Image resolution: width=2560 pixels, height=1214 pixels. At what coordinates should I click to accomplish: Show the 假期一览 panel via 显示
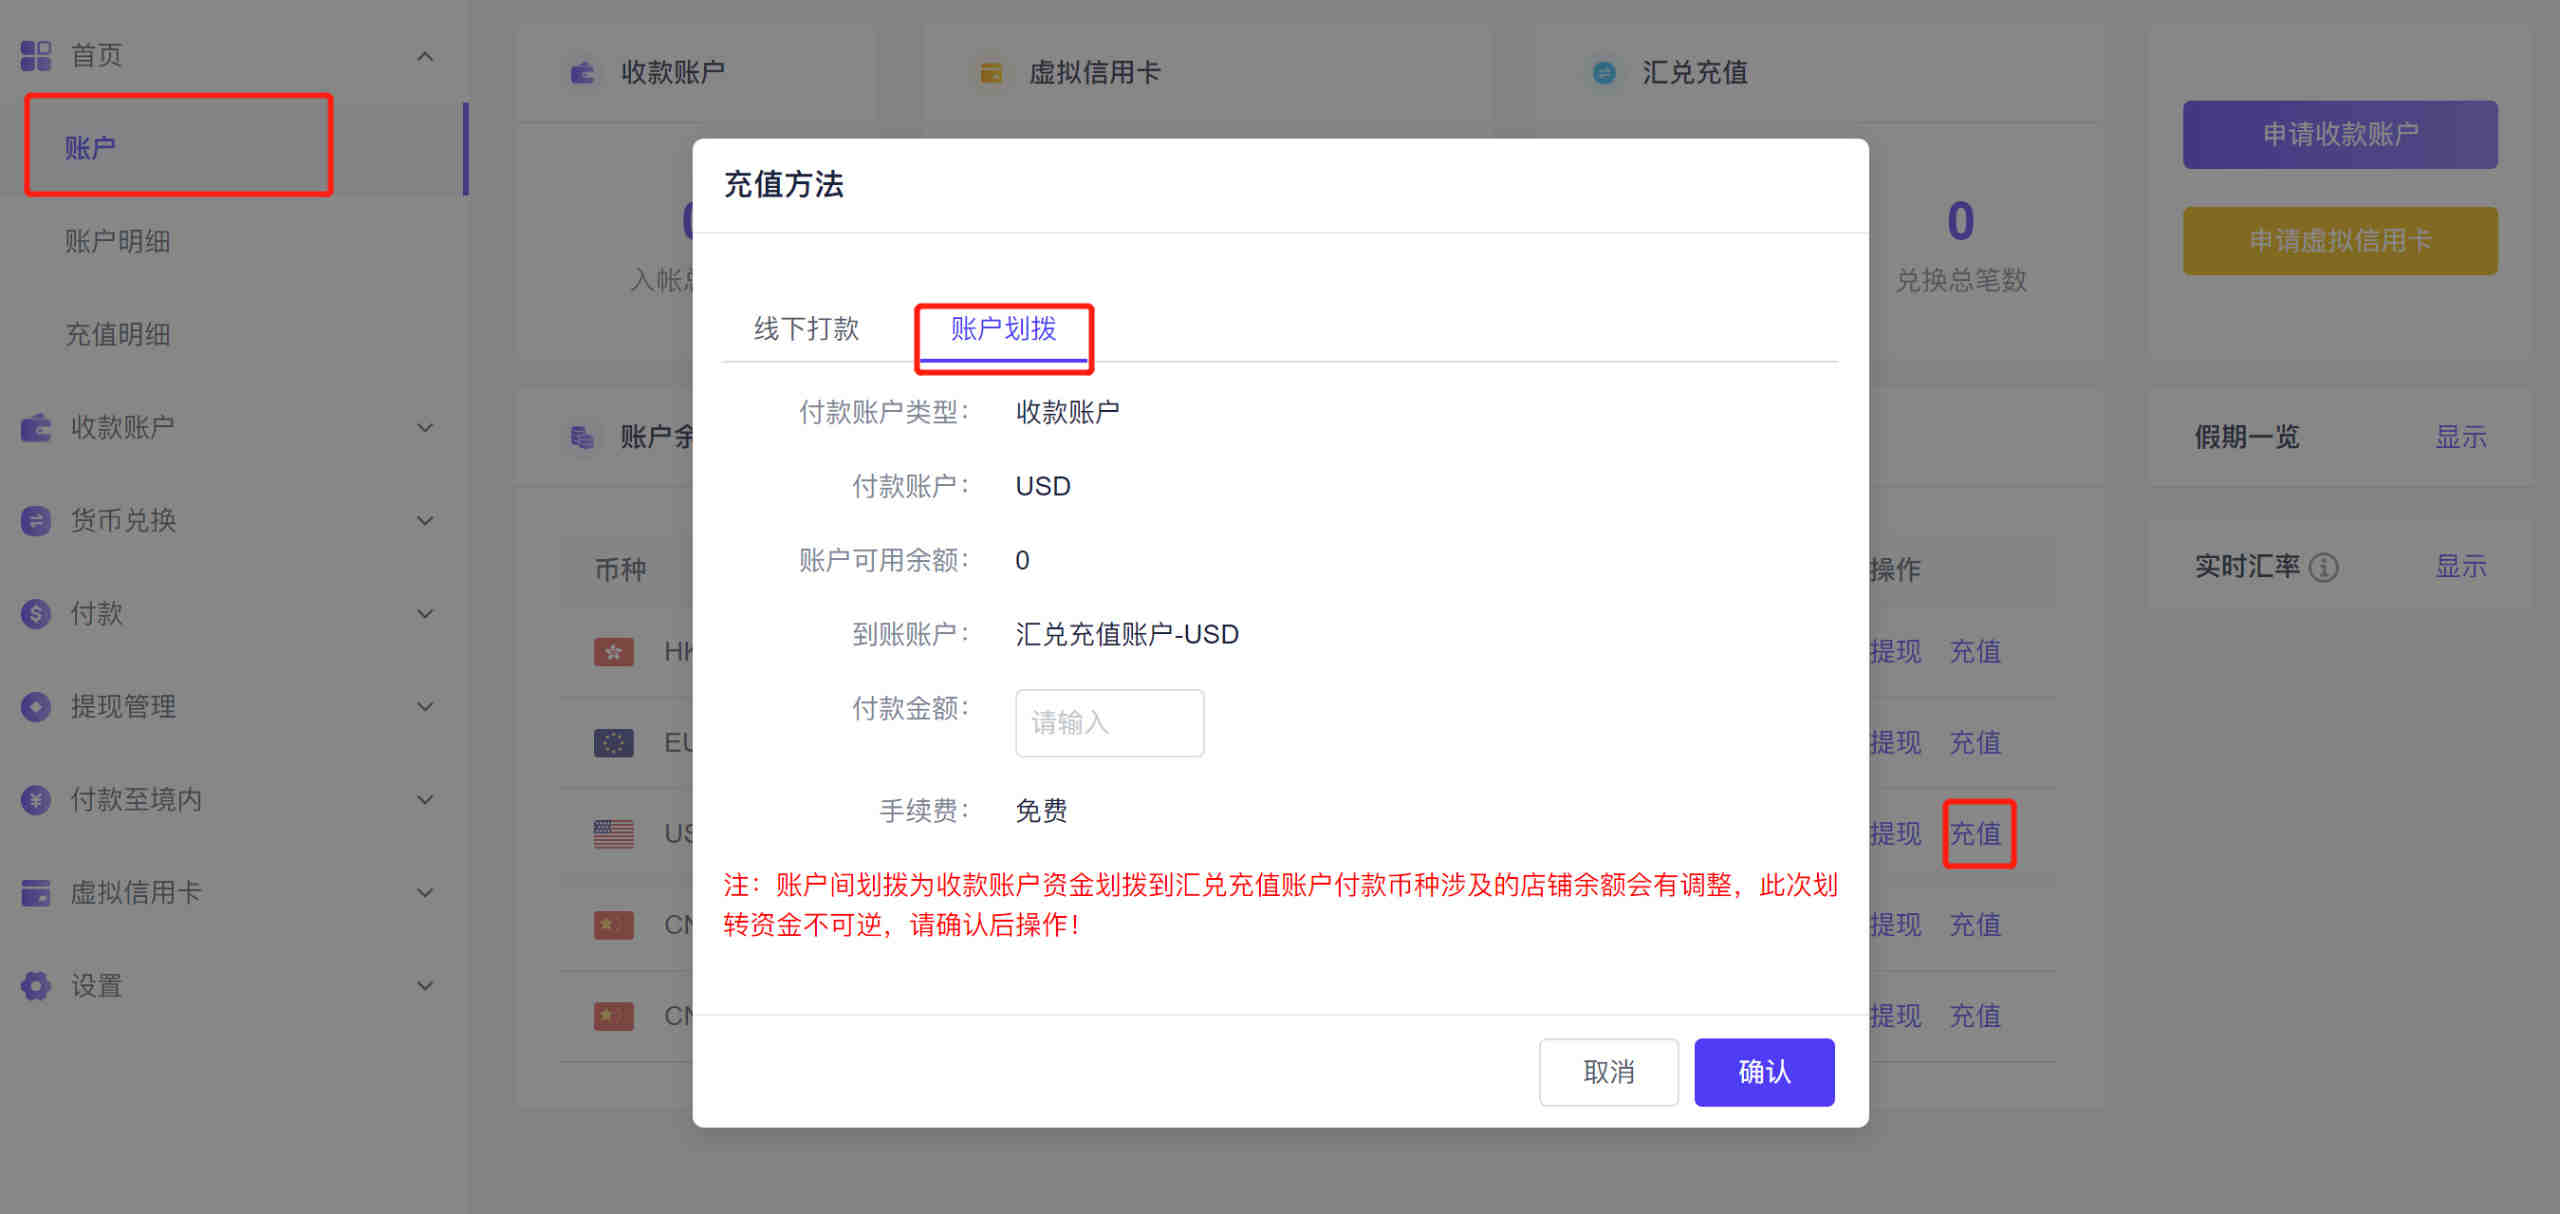(2460, 437)
